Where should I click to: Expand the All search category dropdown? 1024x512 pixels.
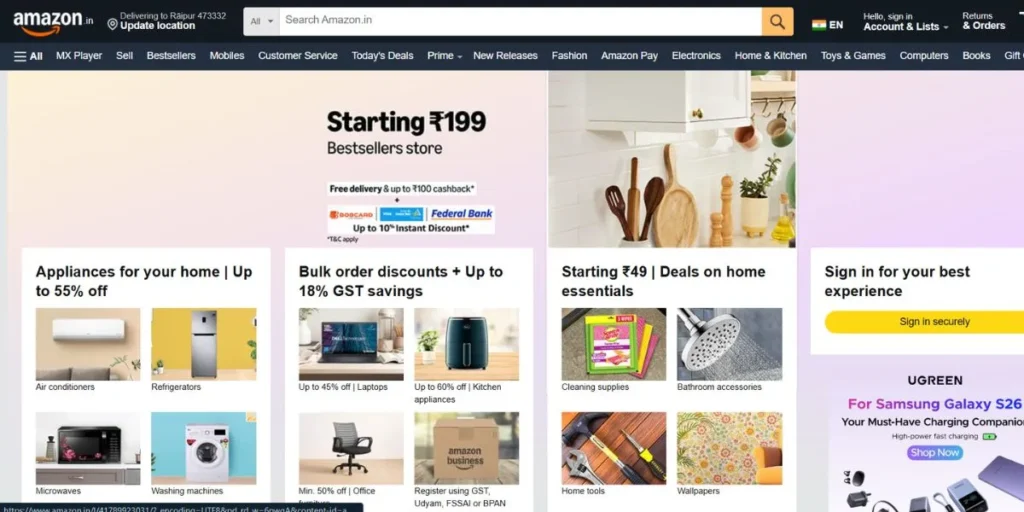click(x=262, y=22)
